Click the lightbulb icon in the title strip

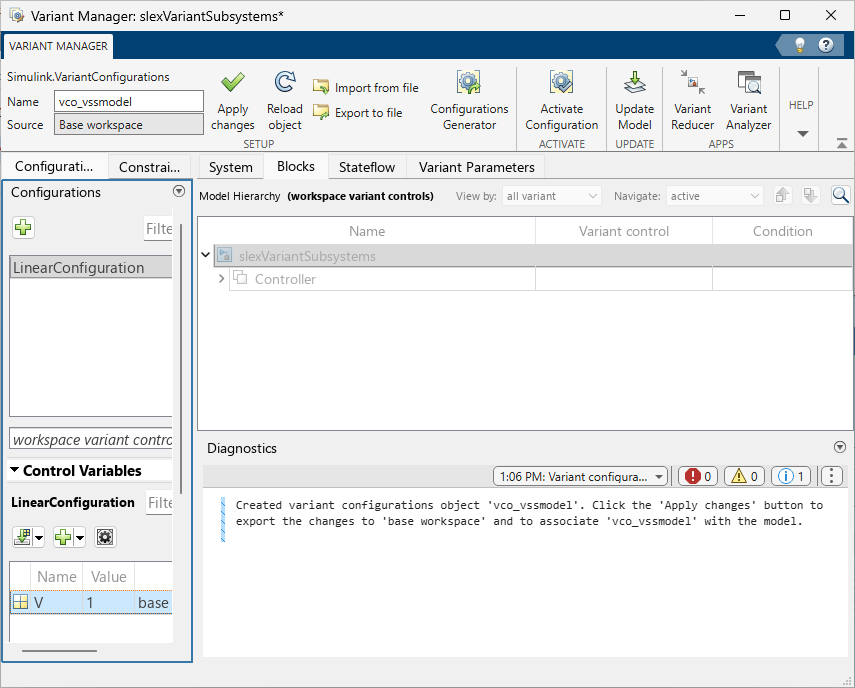[799, 45]
